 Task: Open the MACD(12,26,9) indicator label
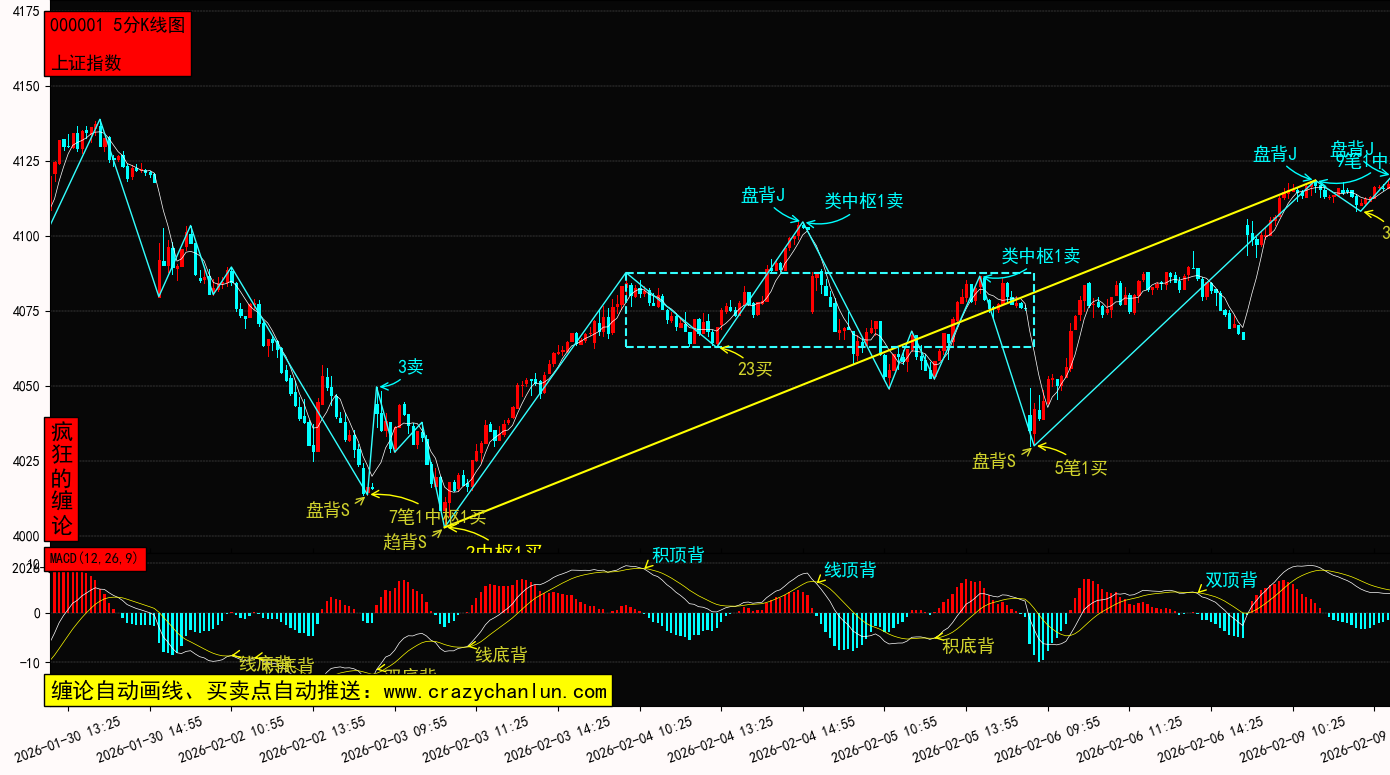tap(97, 558)
